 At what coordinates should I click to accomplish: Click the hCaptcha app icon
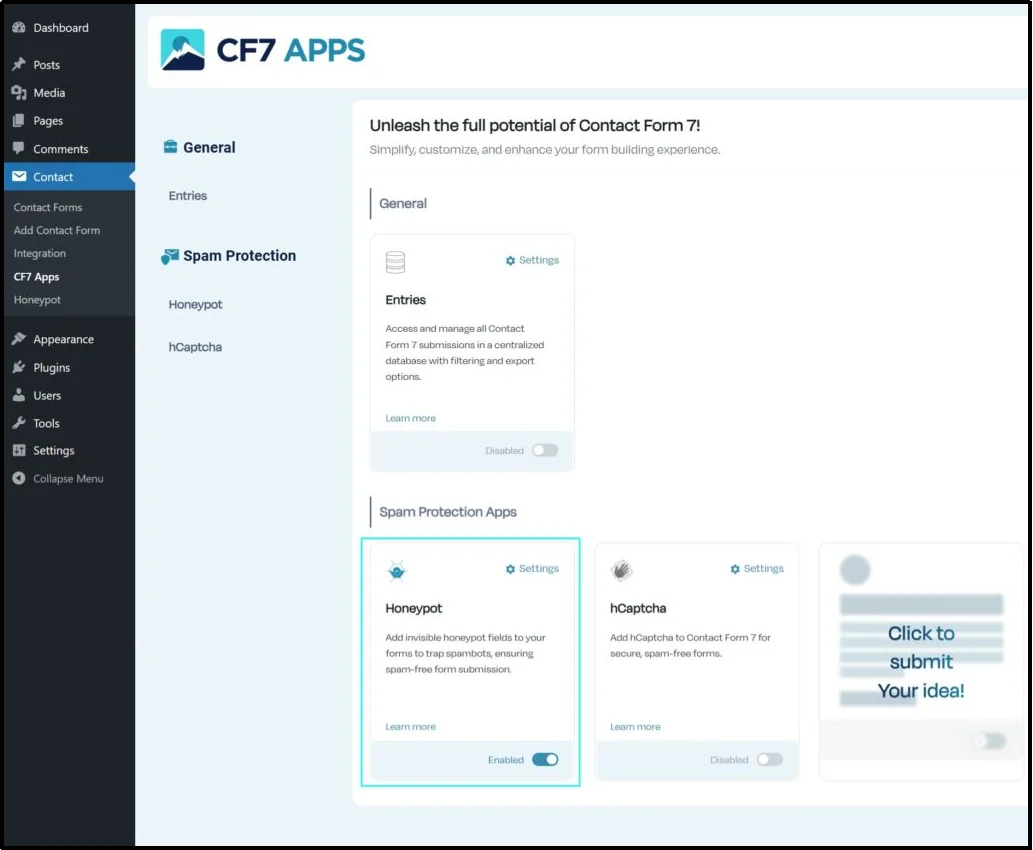[x=621, y=568]
